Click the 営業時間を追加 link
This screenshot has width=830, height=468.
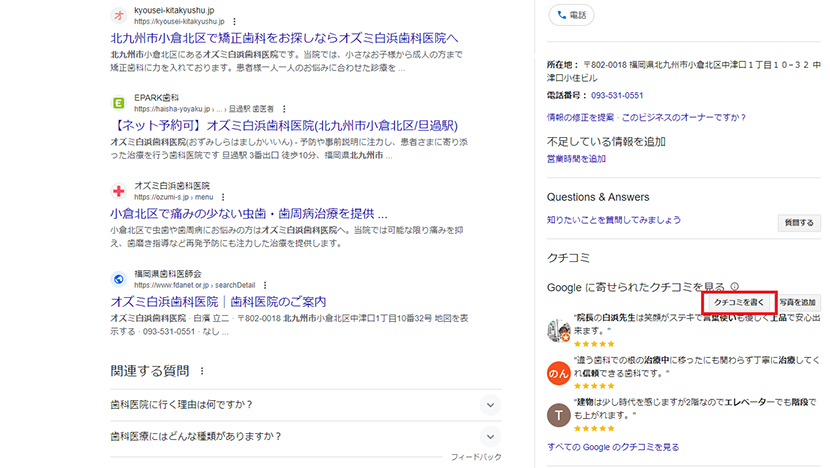576,159
